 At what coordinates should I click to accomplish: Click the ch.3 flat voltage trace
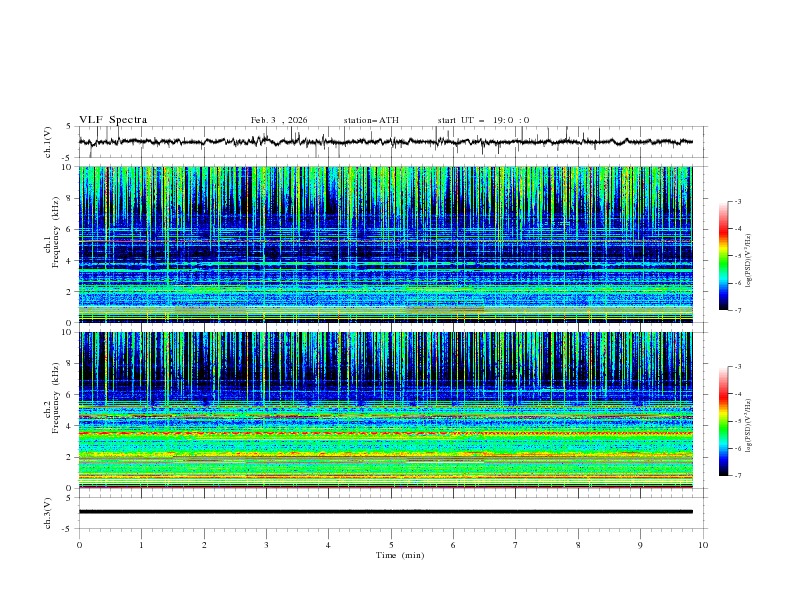click(390, 512)
